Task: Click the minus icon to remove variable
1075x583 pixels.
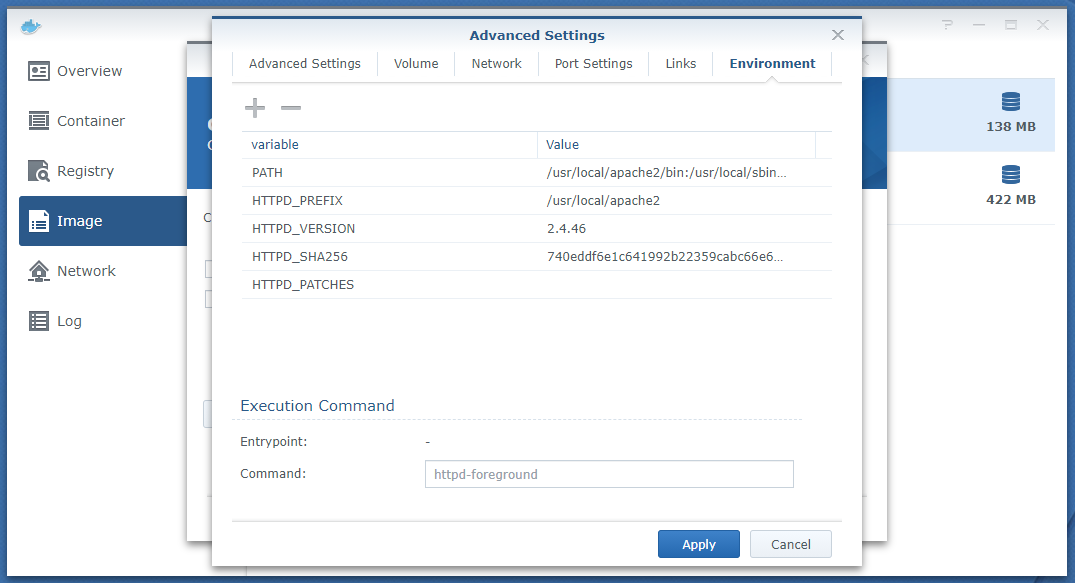Action: (290, 108)
